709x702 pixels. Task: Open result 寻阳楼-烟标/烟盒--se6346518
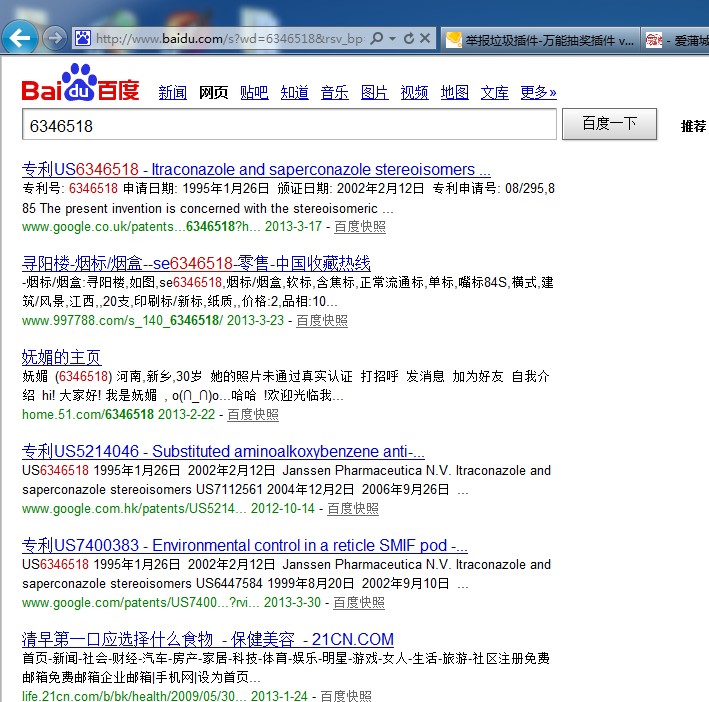pyautogui.click(x=196, y=264)
